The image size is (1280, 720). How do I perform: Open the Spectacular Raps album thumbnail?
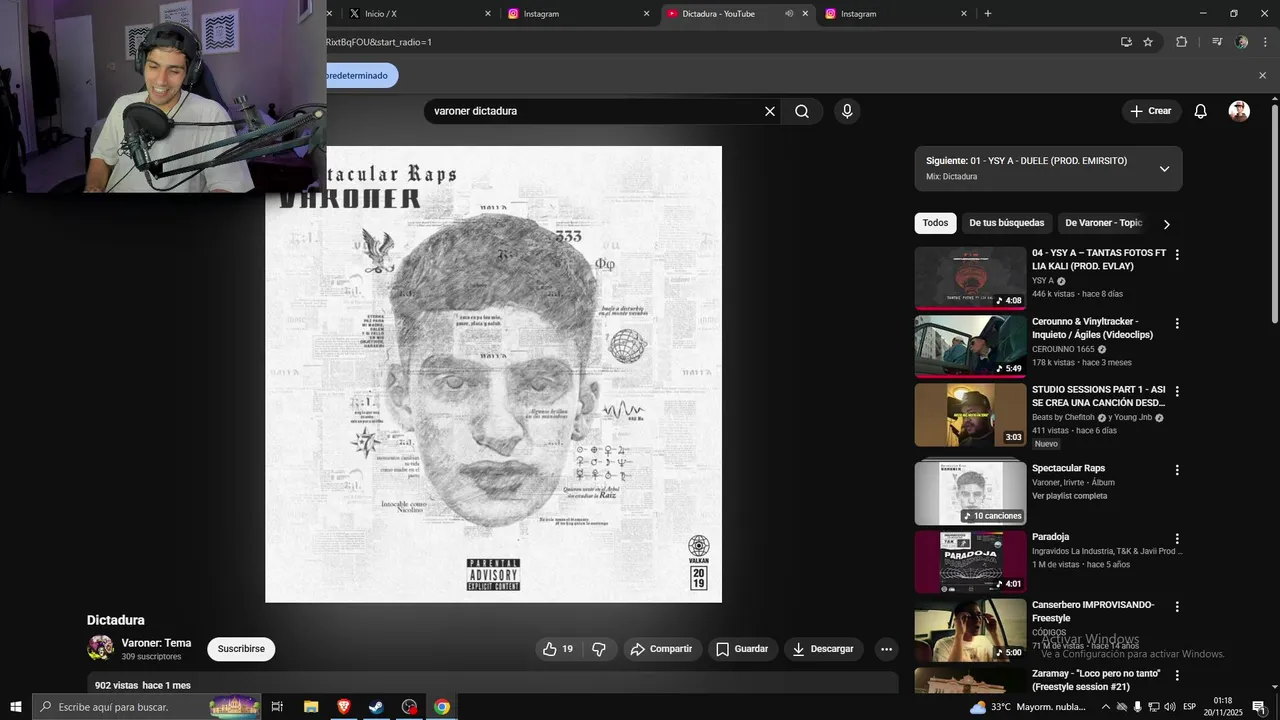point(970,492)
